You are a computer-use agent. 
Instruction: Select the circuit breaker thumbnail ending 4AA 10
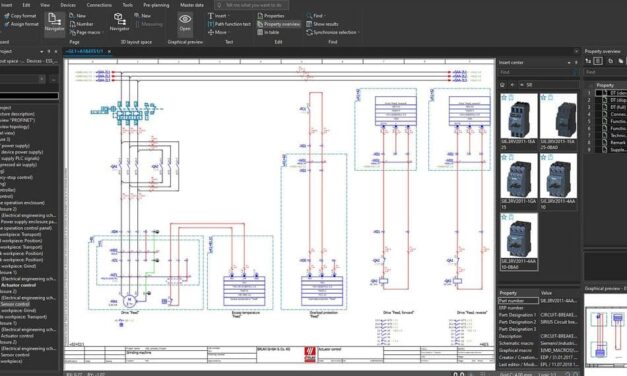point(558,182)
